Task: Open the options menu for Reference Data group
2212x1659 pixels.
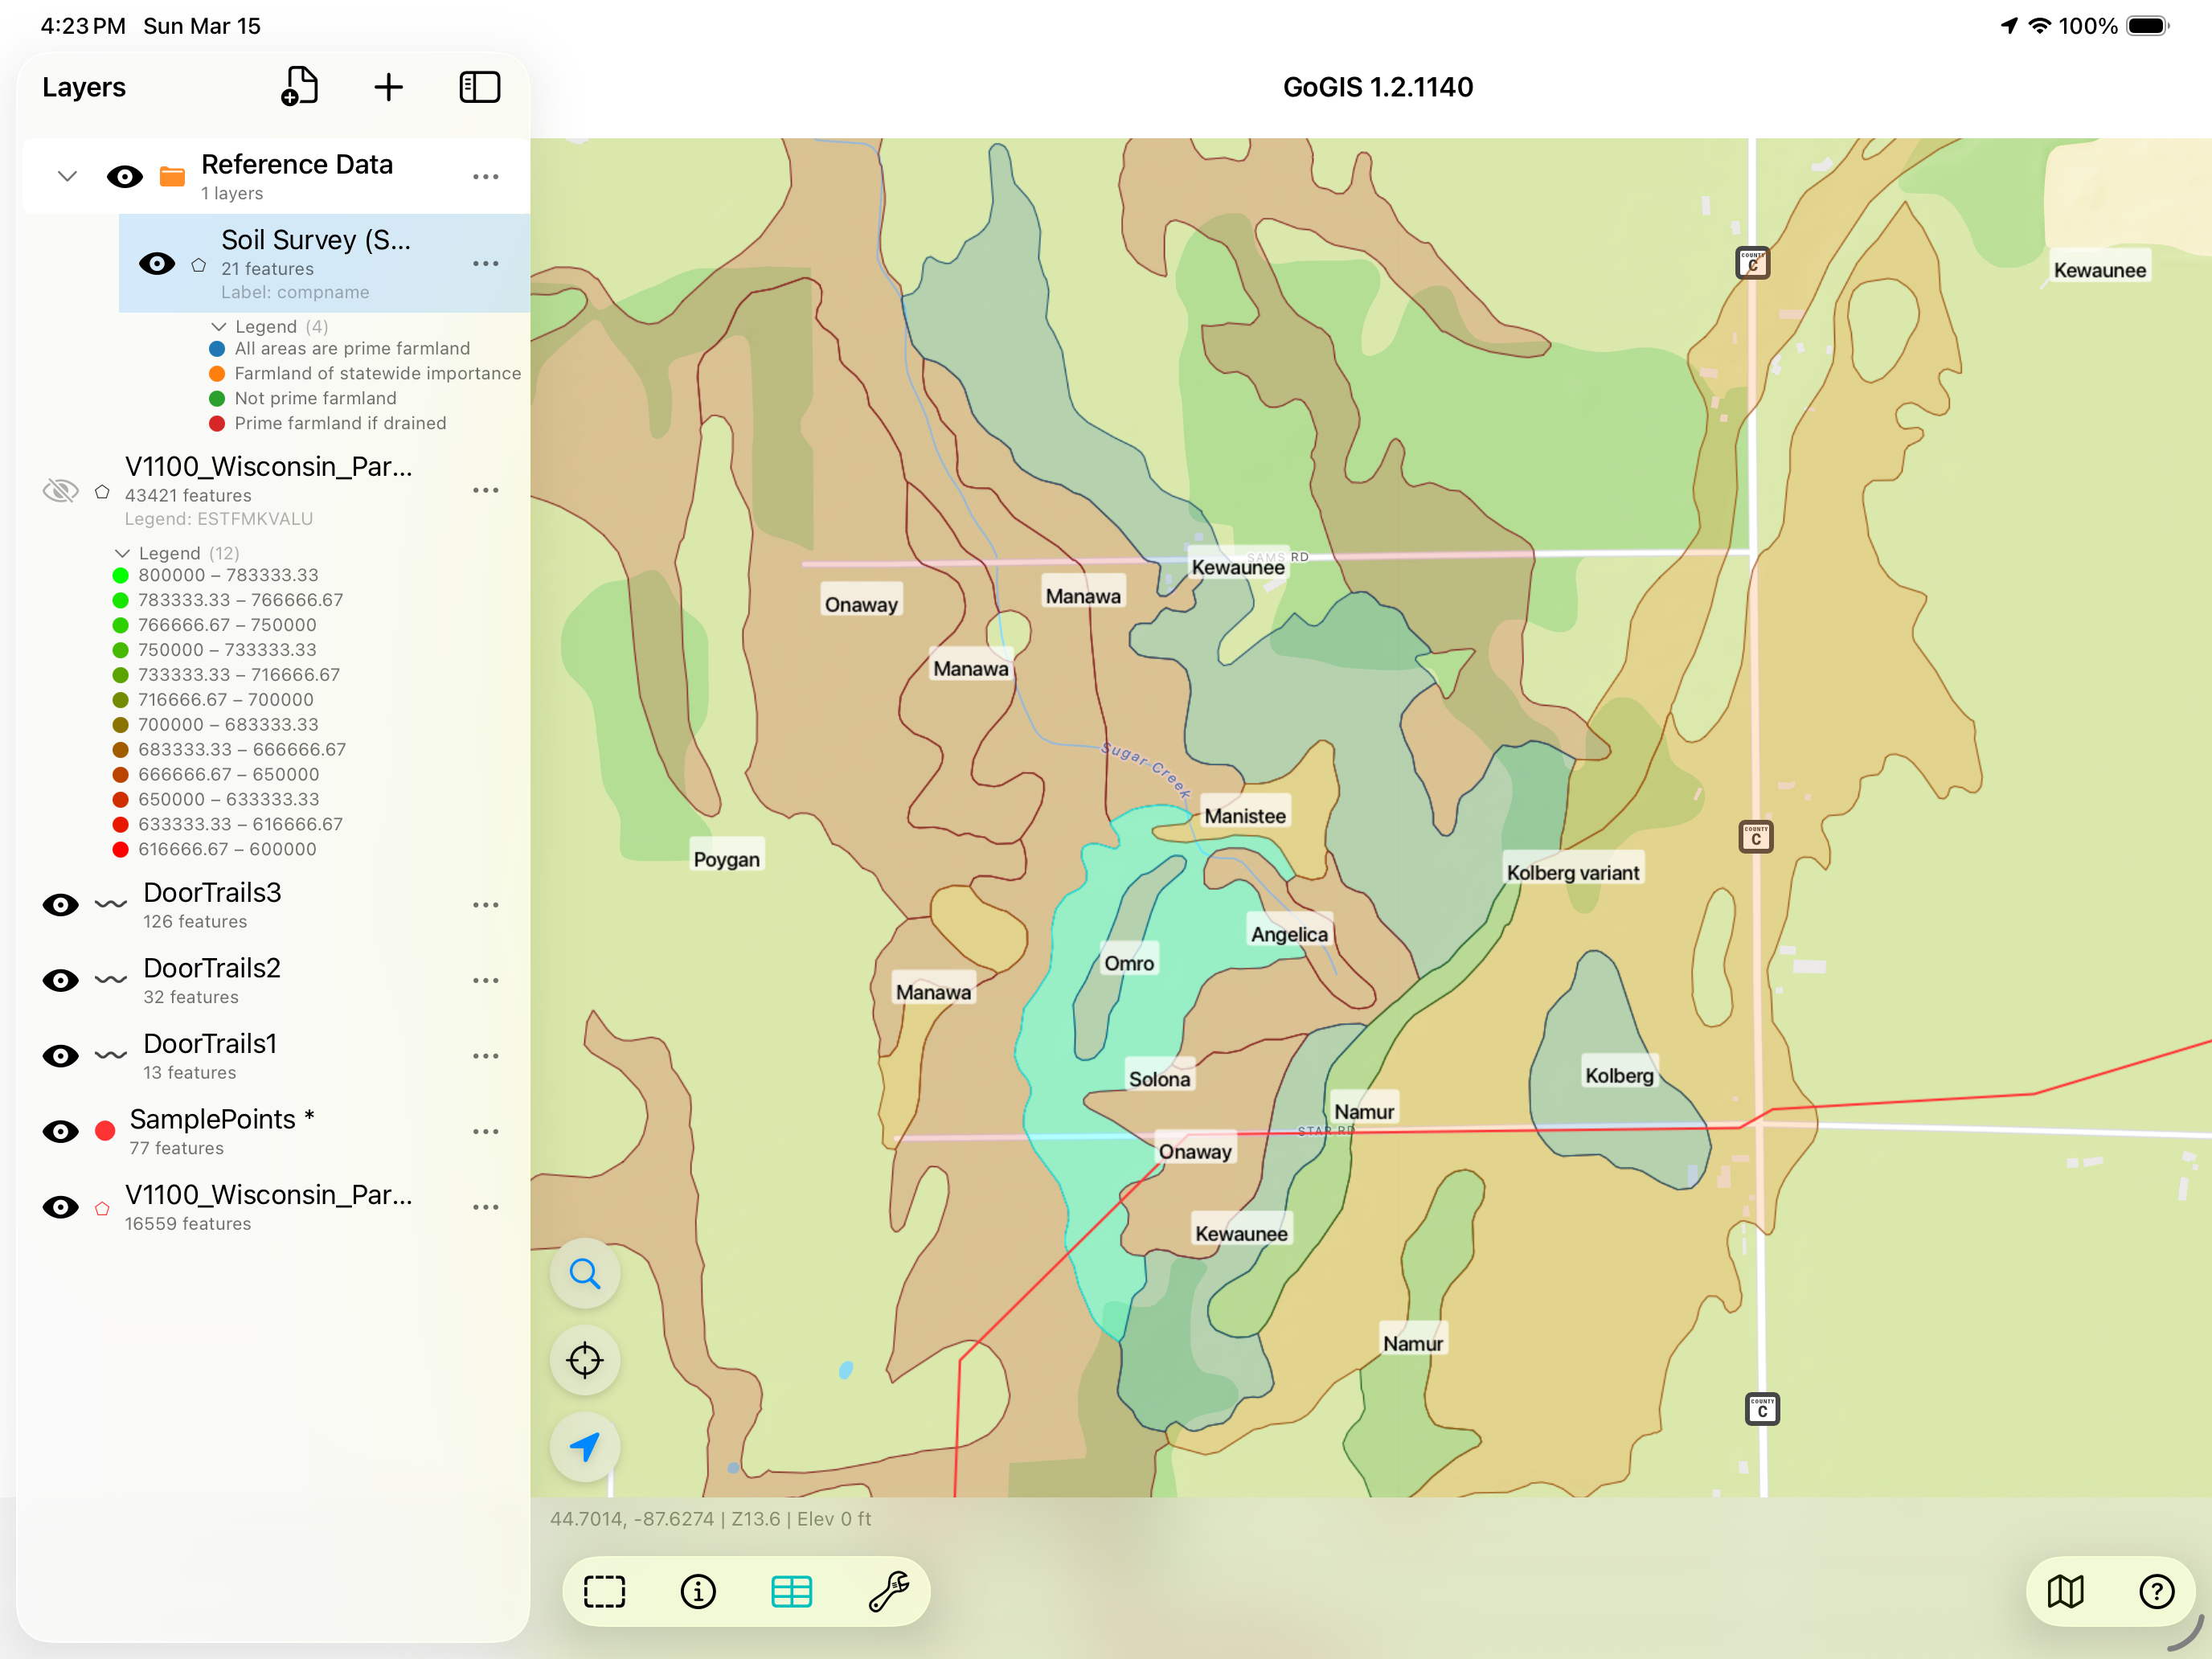Action: pyautogui.click(x=486, y=176)
